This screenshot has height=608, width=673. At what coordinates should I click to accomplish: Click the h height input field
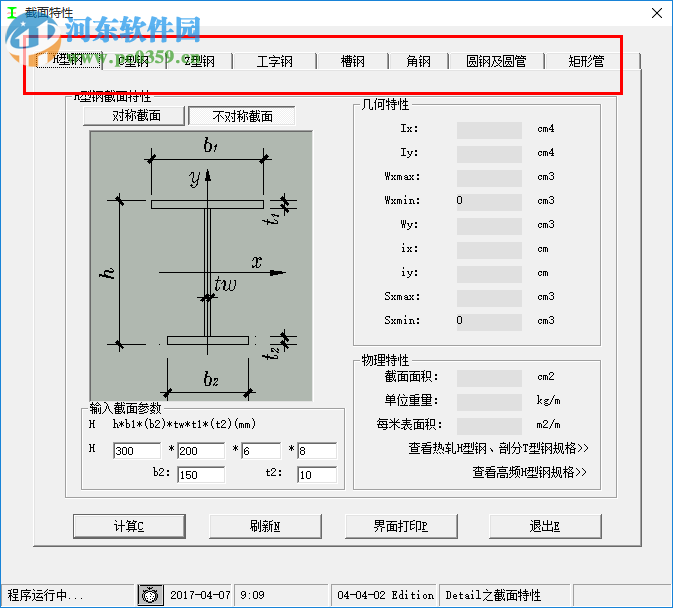coord(137,451)
